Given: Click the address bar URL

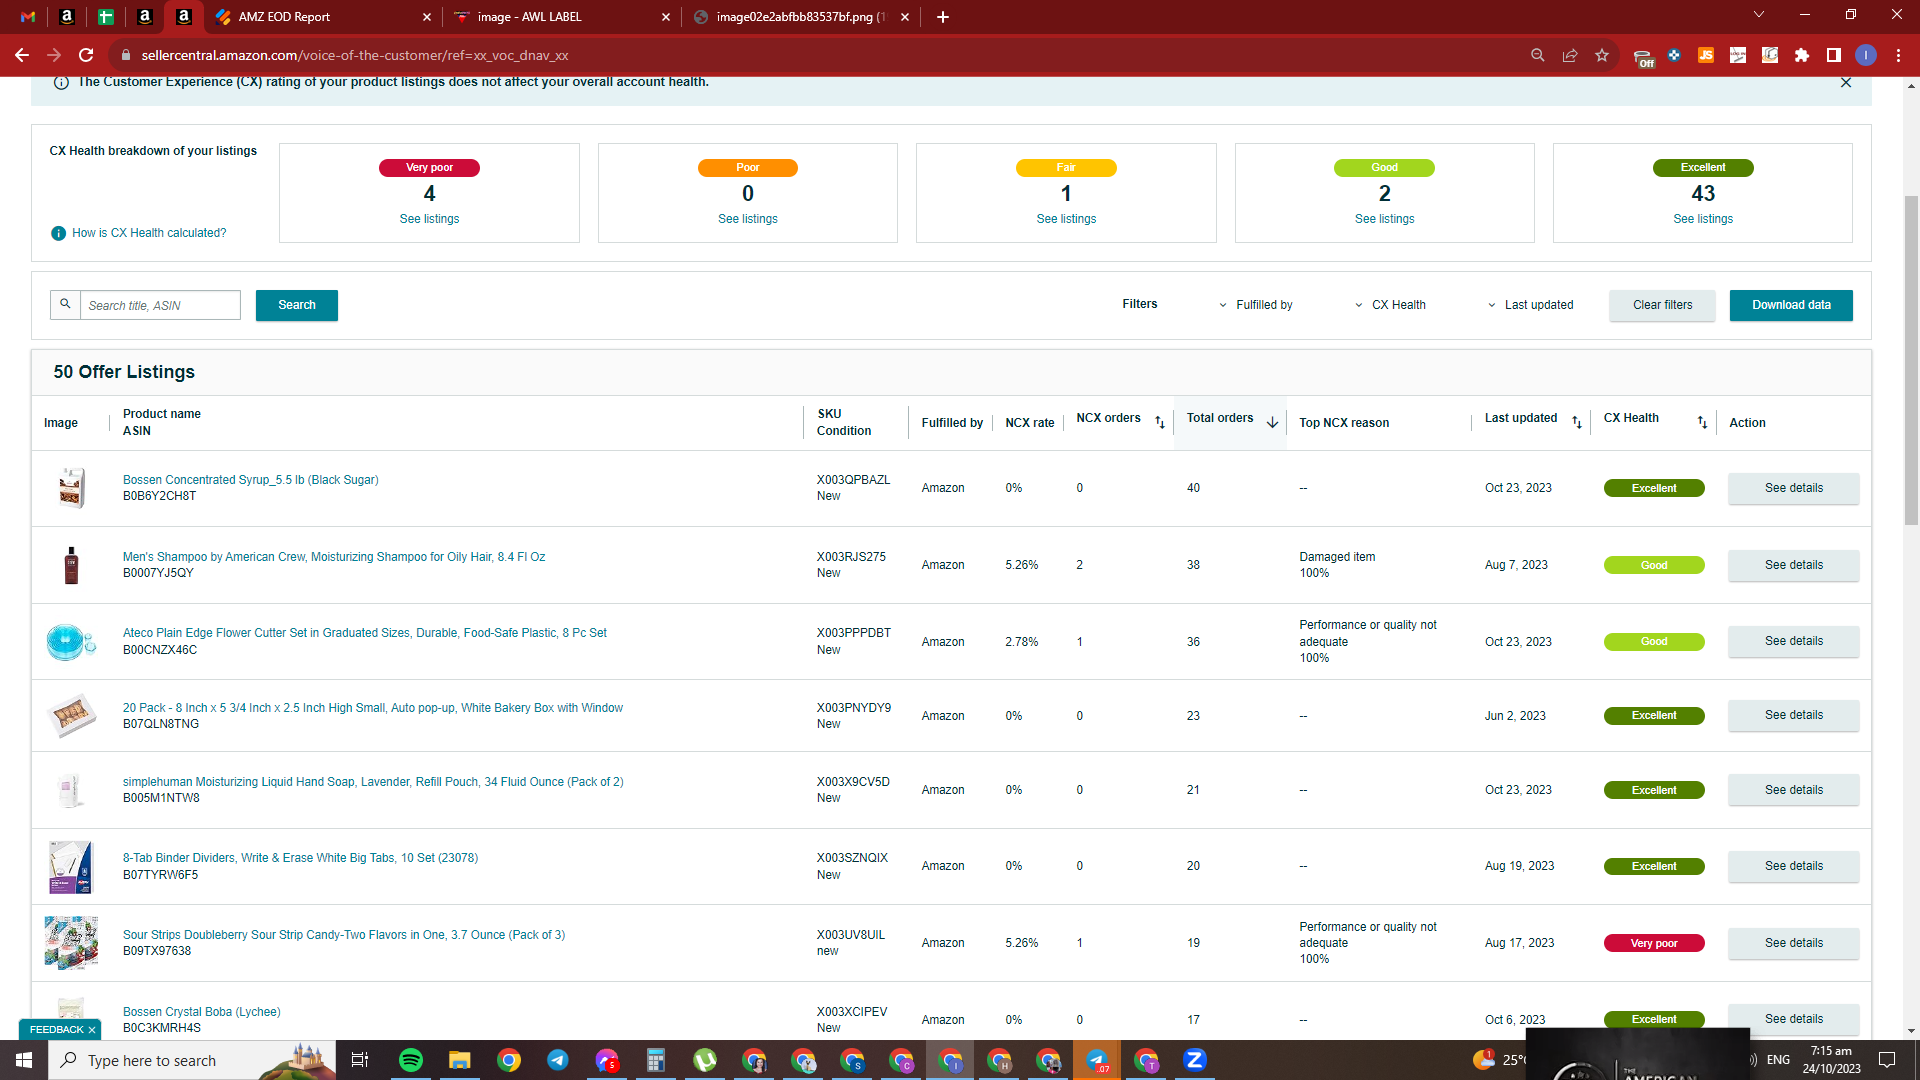Looking at the screenshot, I should tap(354, 55).
